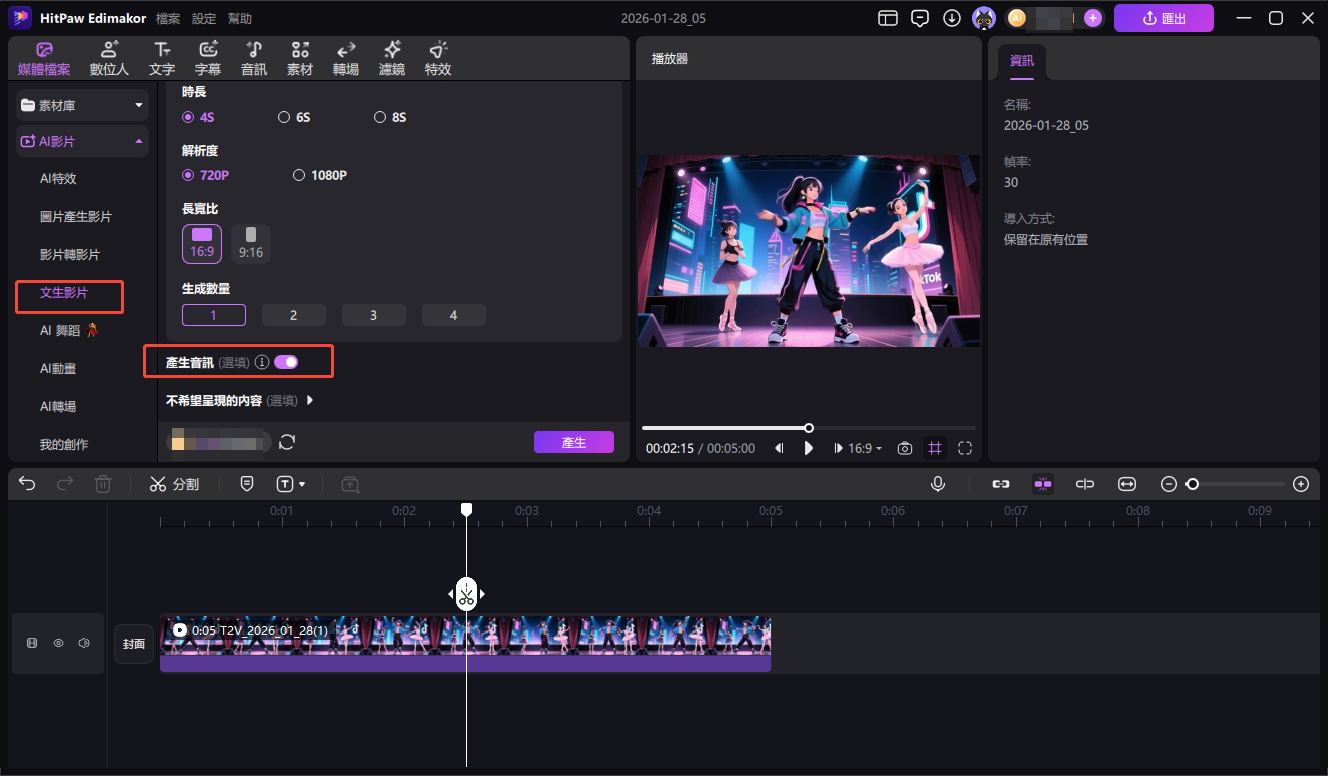1328x776 pixels.
Task: Choose the 8S duration option
Action: click(x=380, y=117)
